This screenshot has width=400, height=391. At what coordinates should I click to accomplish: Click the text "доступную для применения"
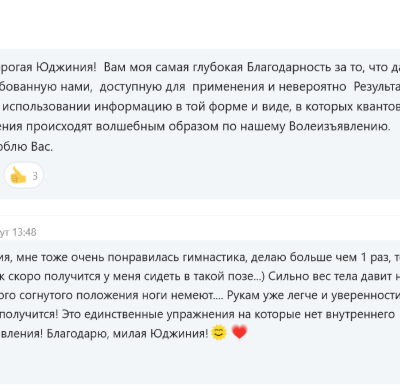click(183, 87)
